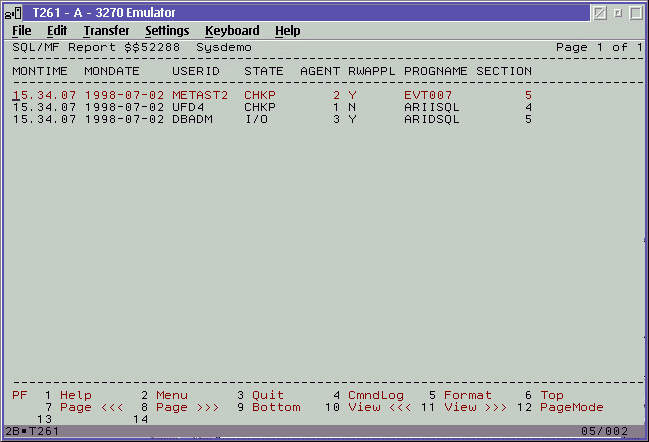The width and height of the screenshot is (649, 442).
Task: Click the PF5 Format function key
Action: (x=467, y=396)
